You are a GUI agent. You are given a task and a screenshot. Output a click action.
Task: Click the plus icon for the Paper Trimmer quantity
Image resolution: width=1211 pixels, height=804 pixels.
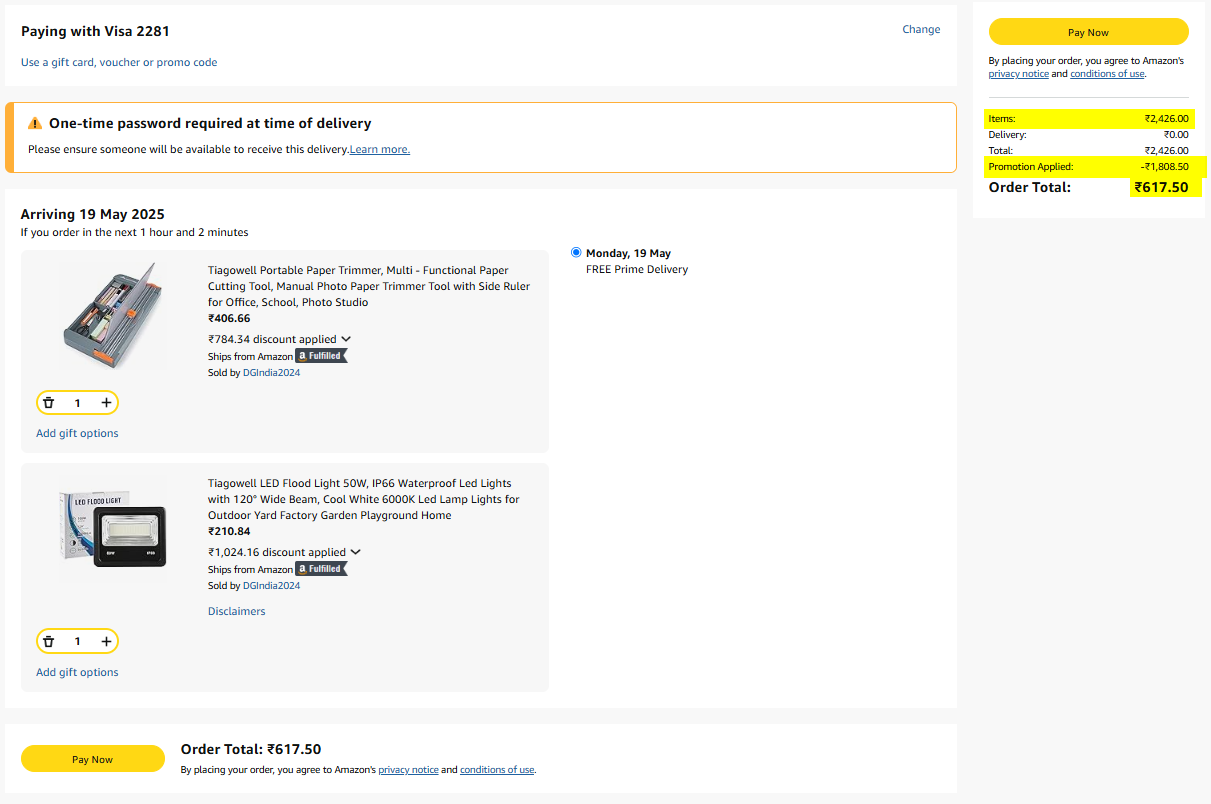[106, 403]
